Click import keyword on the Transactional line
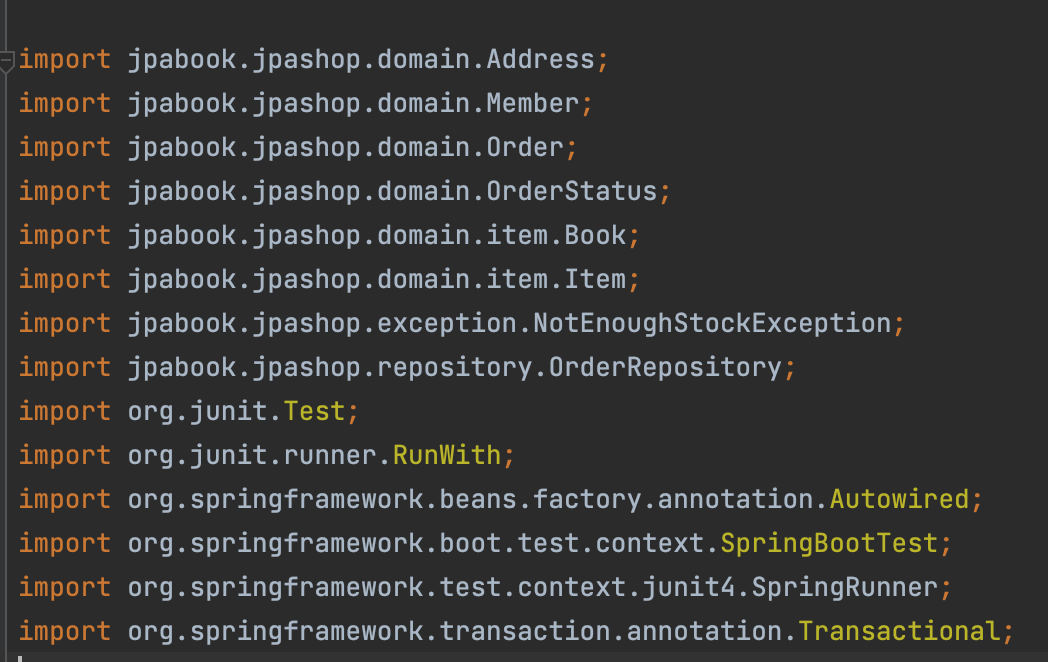This screenshot has width=1048, height=662. [x=65, y=632]
